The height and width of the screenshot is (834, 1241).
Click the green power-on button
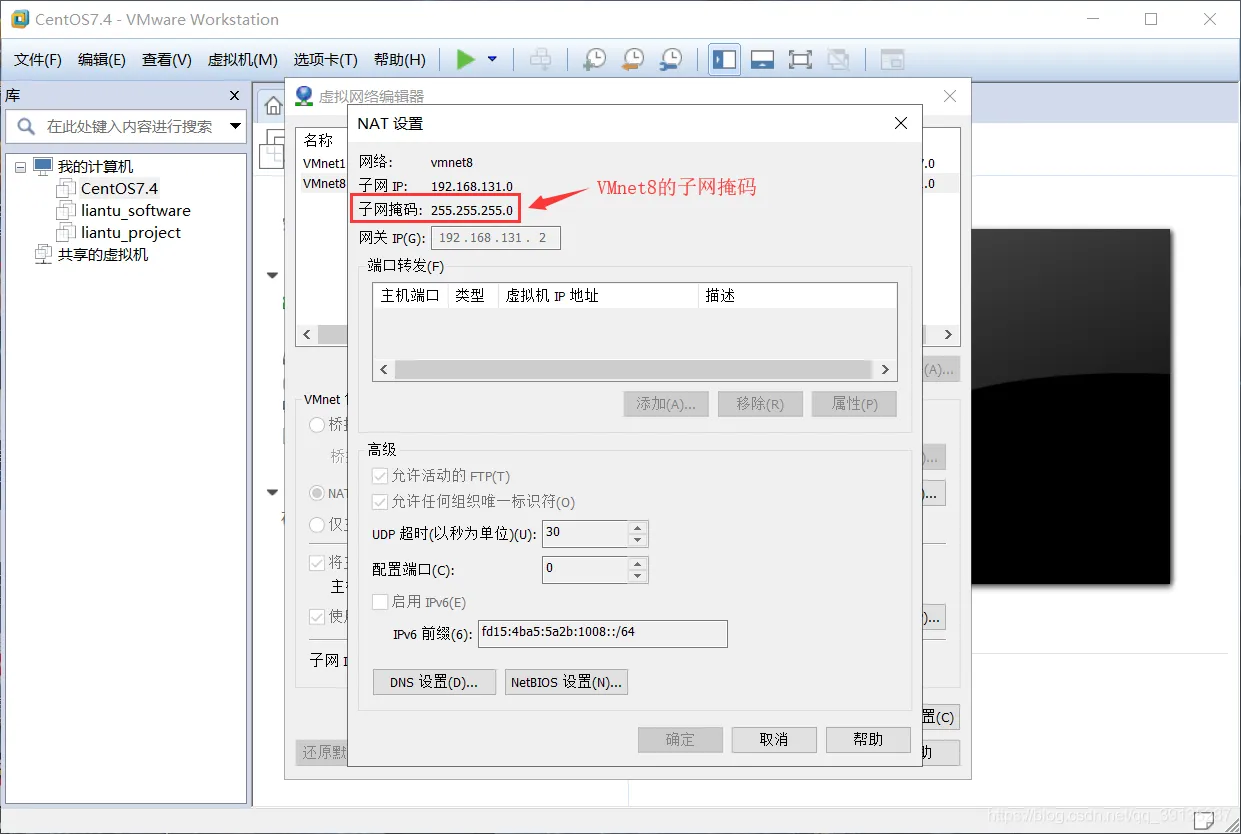(464, 59)
